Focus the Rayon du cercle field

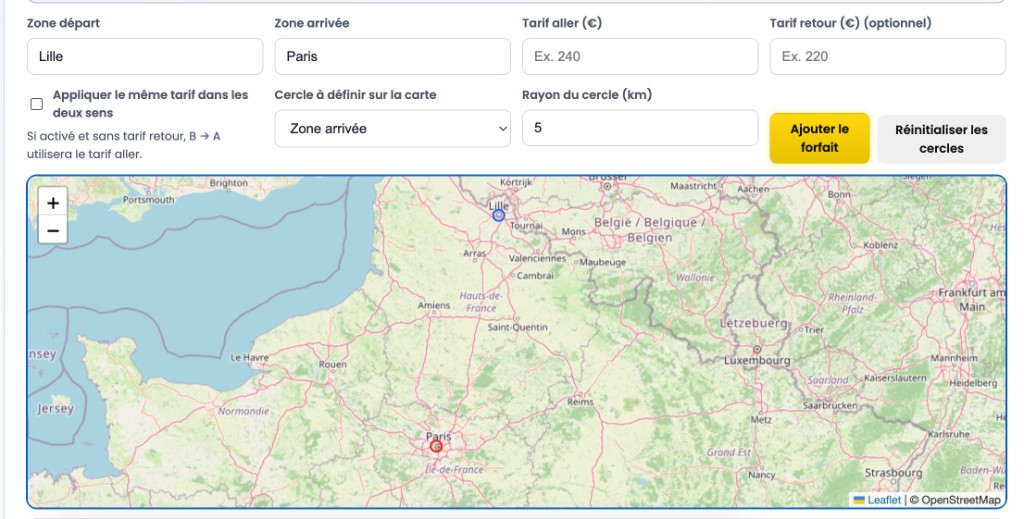click(x=640, y=128)
